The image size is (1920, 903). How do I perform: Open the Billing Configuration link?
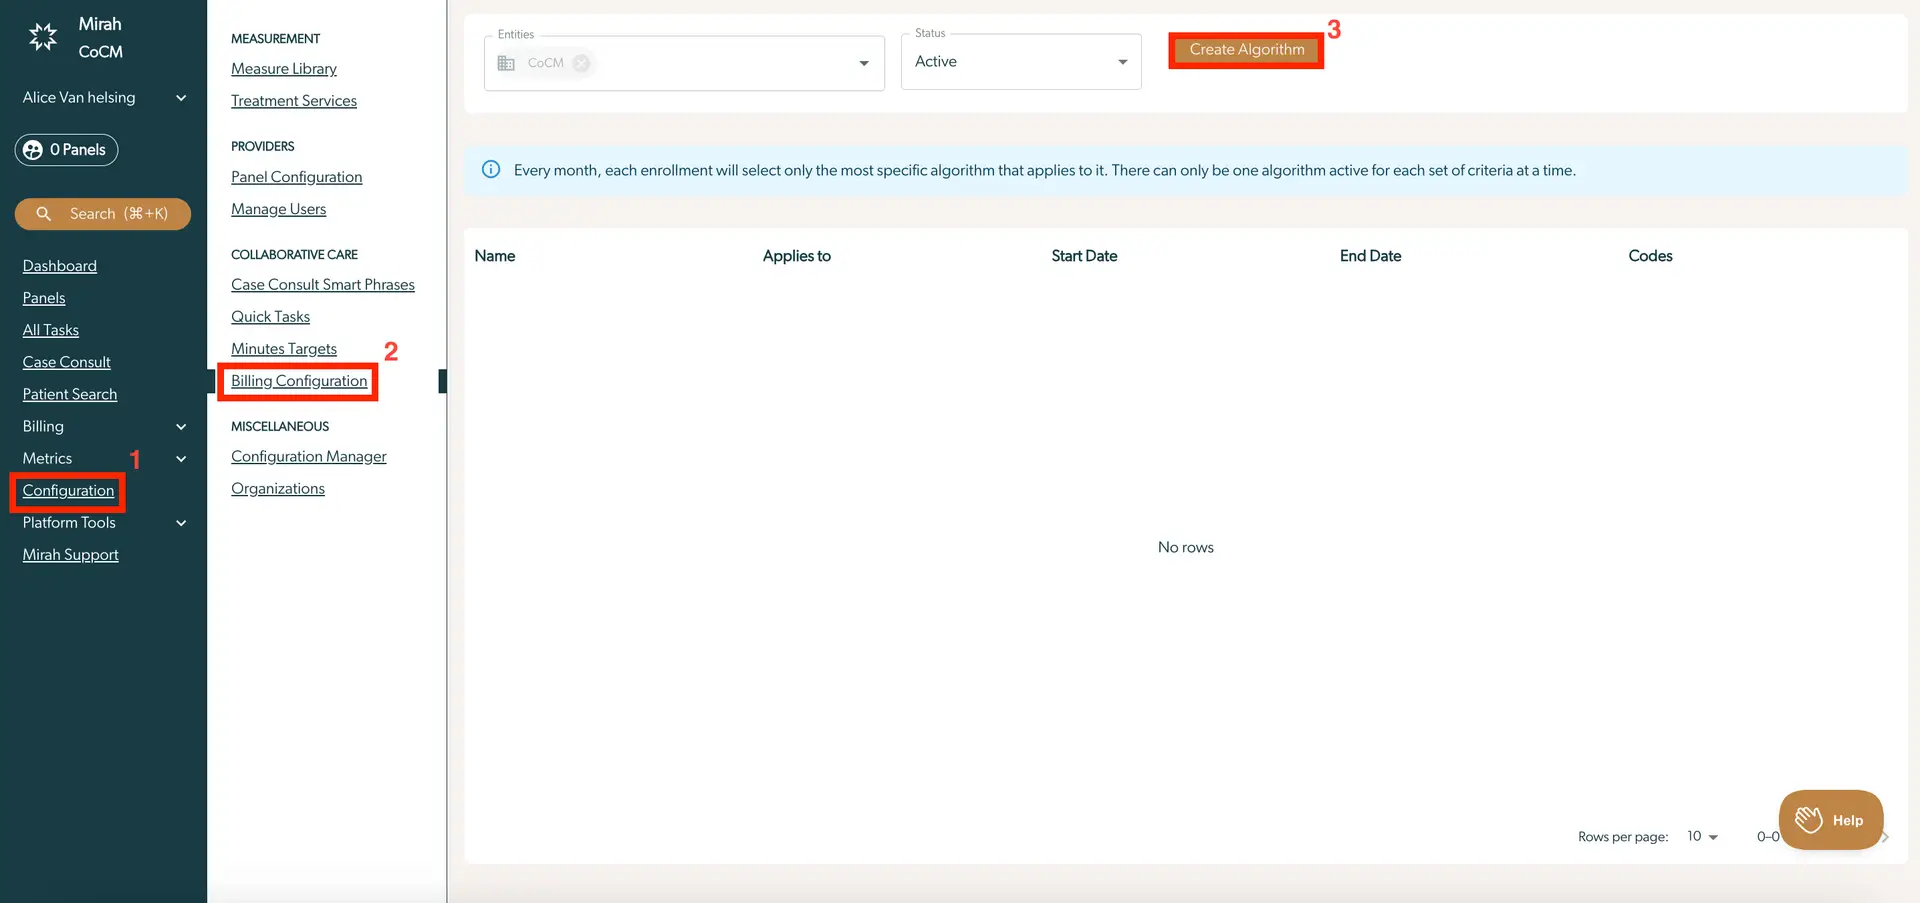click(x=298, y=381)
